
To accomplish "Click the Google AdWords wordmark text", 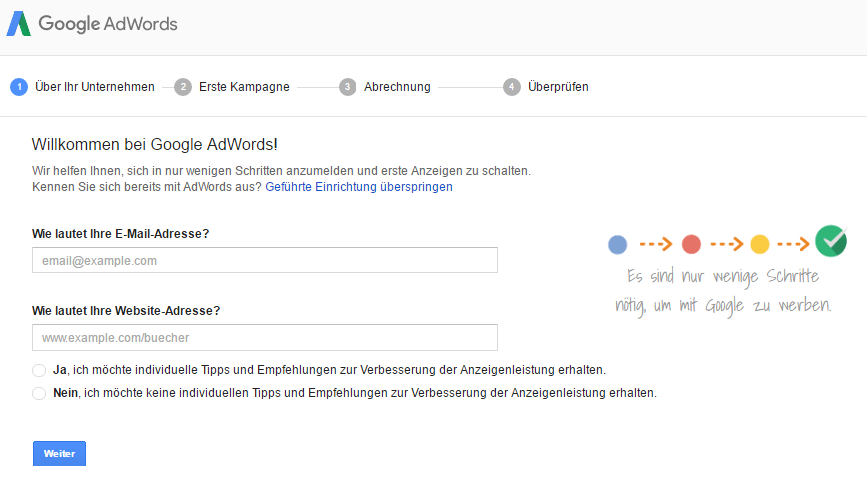I will click(x=108, y=24).
